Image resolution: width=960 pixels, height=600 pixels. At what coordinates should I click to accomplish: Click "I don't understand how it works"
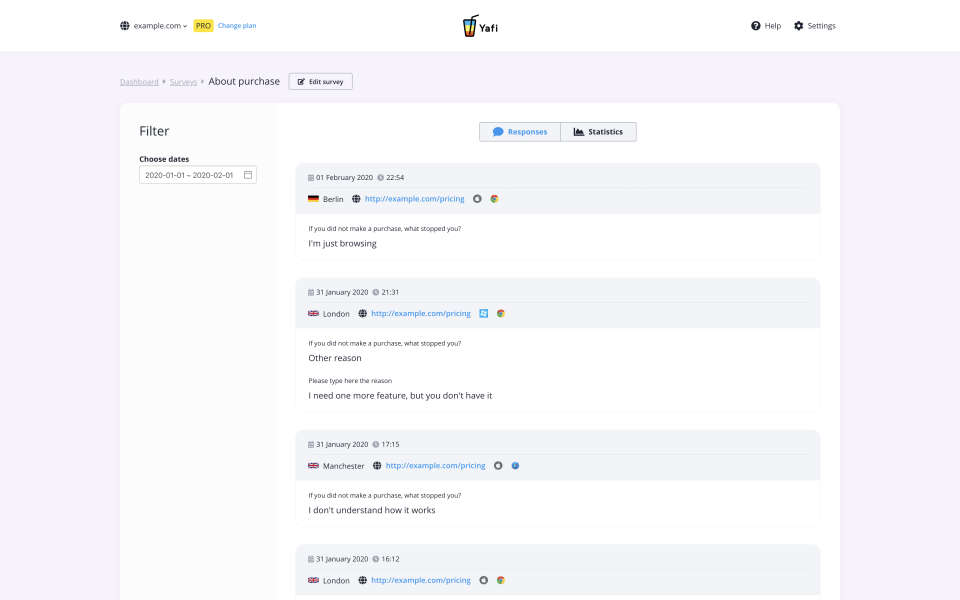372,511
